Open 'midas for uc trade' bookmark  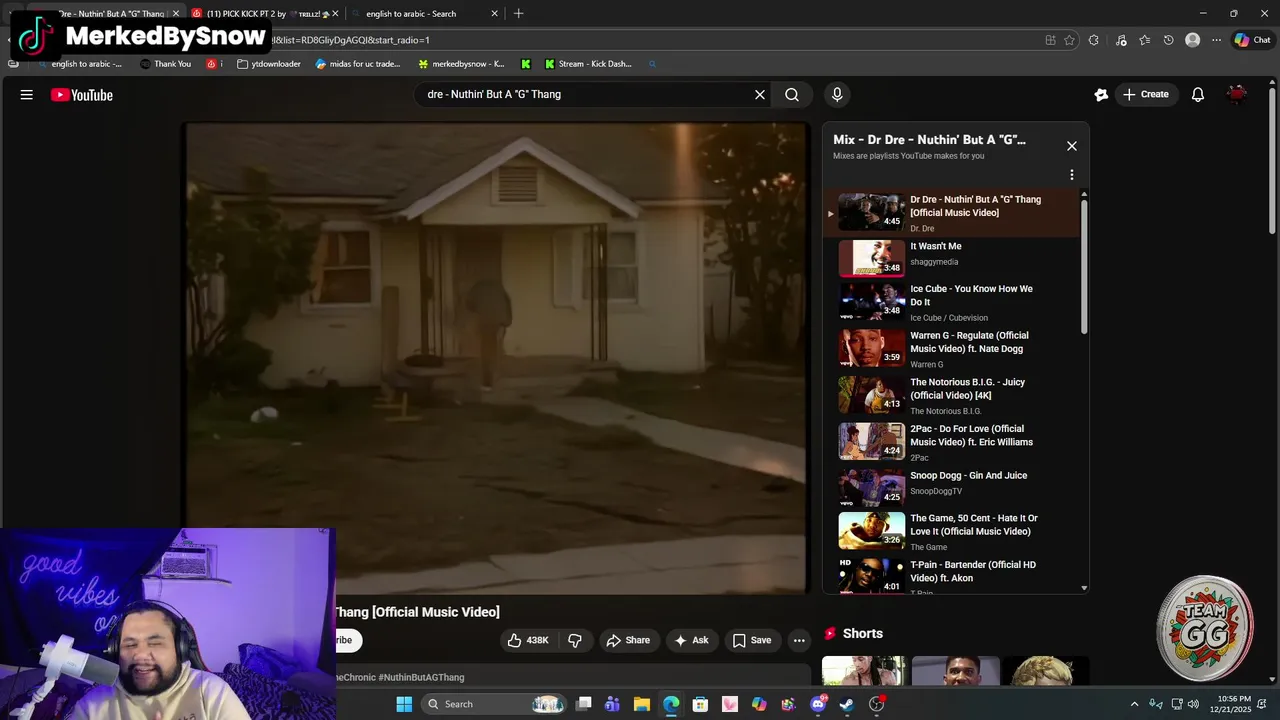358,64
